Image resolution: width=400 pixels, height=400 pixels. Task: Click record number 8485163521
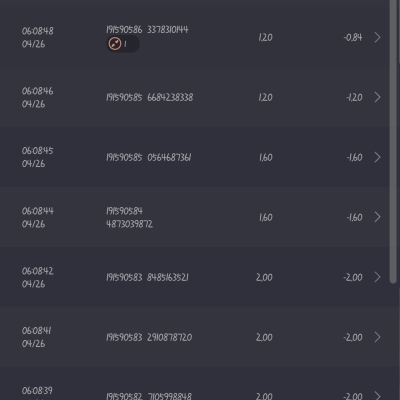(168, 277)
